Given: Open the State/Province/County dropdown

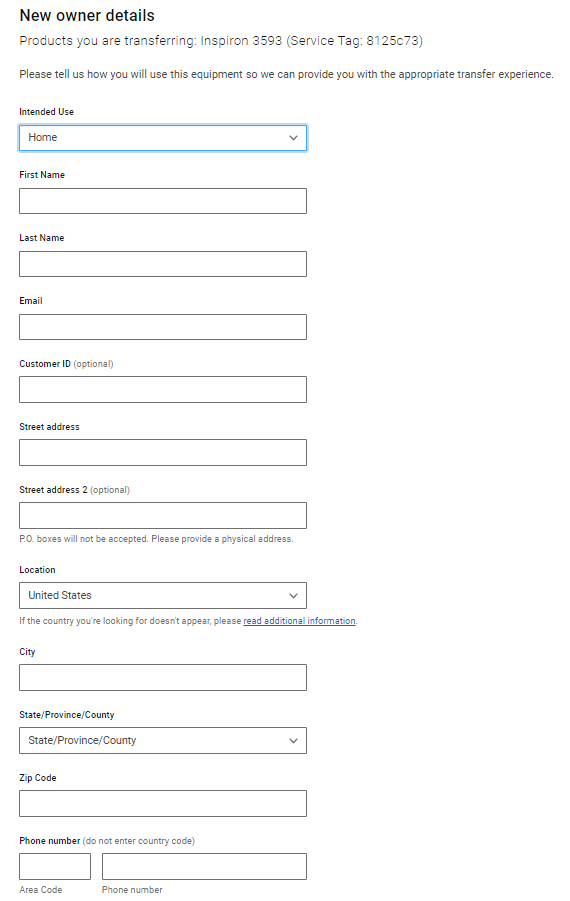Looking at the screenshot, I should (163, 741).
